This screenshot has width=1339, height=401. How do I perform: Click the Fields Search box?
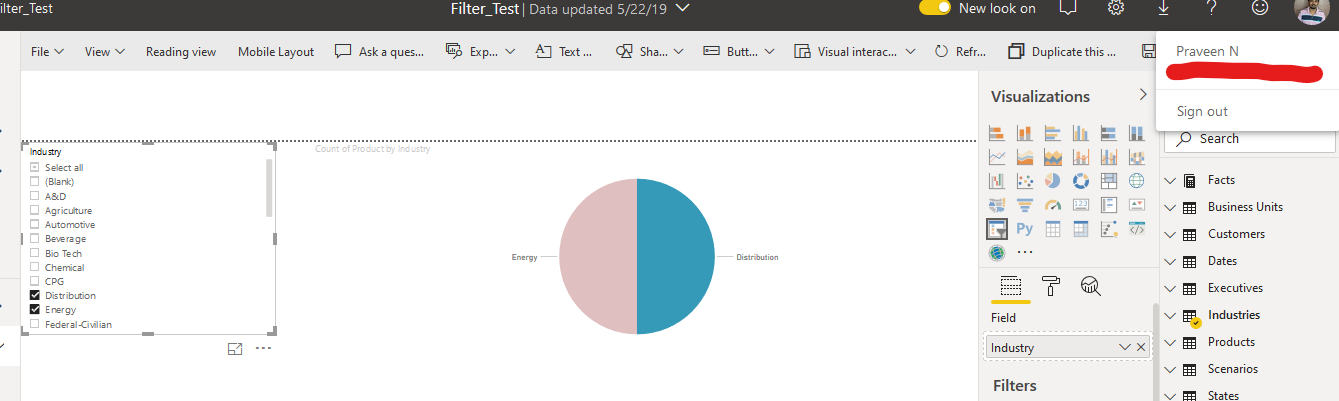(x=1251, y=139)
